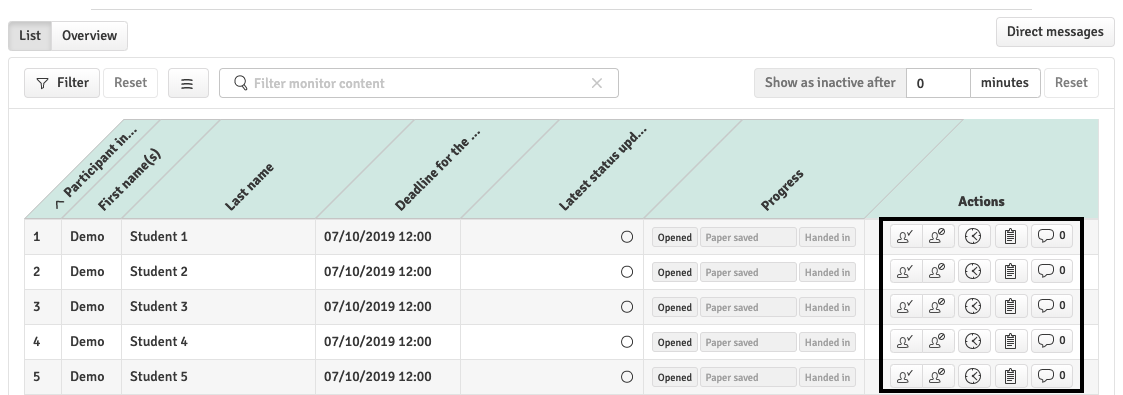Click Student 3 status circle indicator
1123x395 pixels.
coord(627,307)
